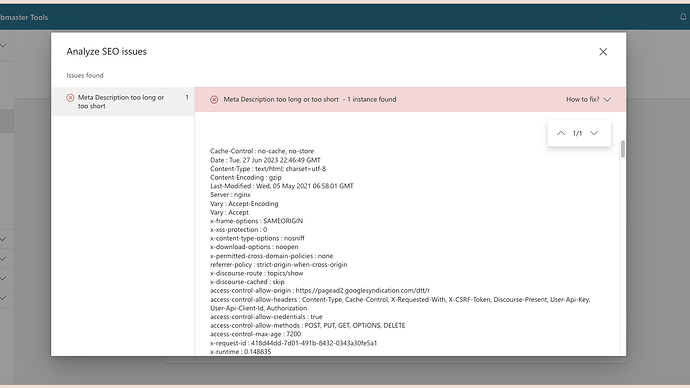Viewport: 690px width, 388px height.
Task: Go to previous instance with up chevron
Action: [x=561, y=133]
